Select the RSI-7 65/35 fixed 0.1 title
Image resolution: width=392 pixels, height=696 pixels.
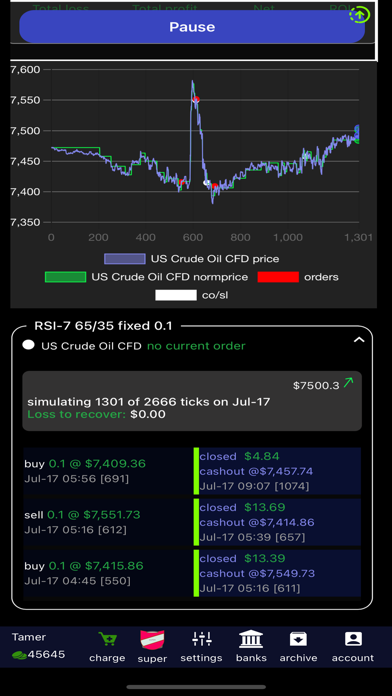pyautogui.click(x=103, y=326)
